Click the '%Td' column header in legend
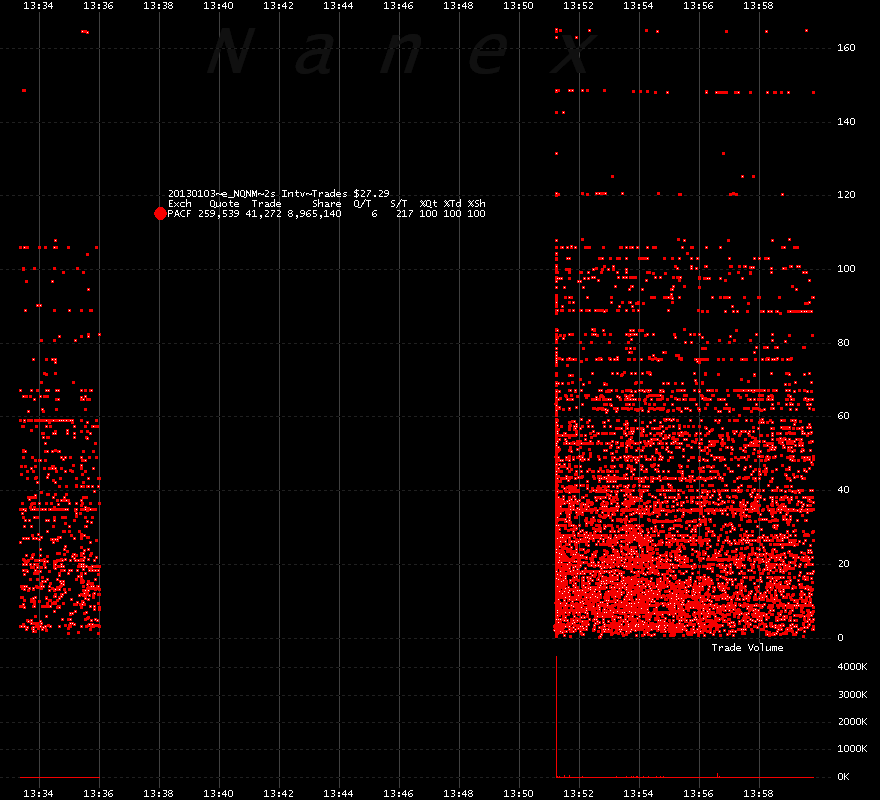The height and width of the screenshot is (800, 880). [452, 204]
